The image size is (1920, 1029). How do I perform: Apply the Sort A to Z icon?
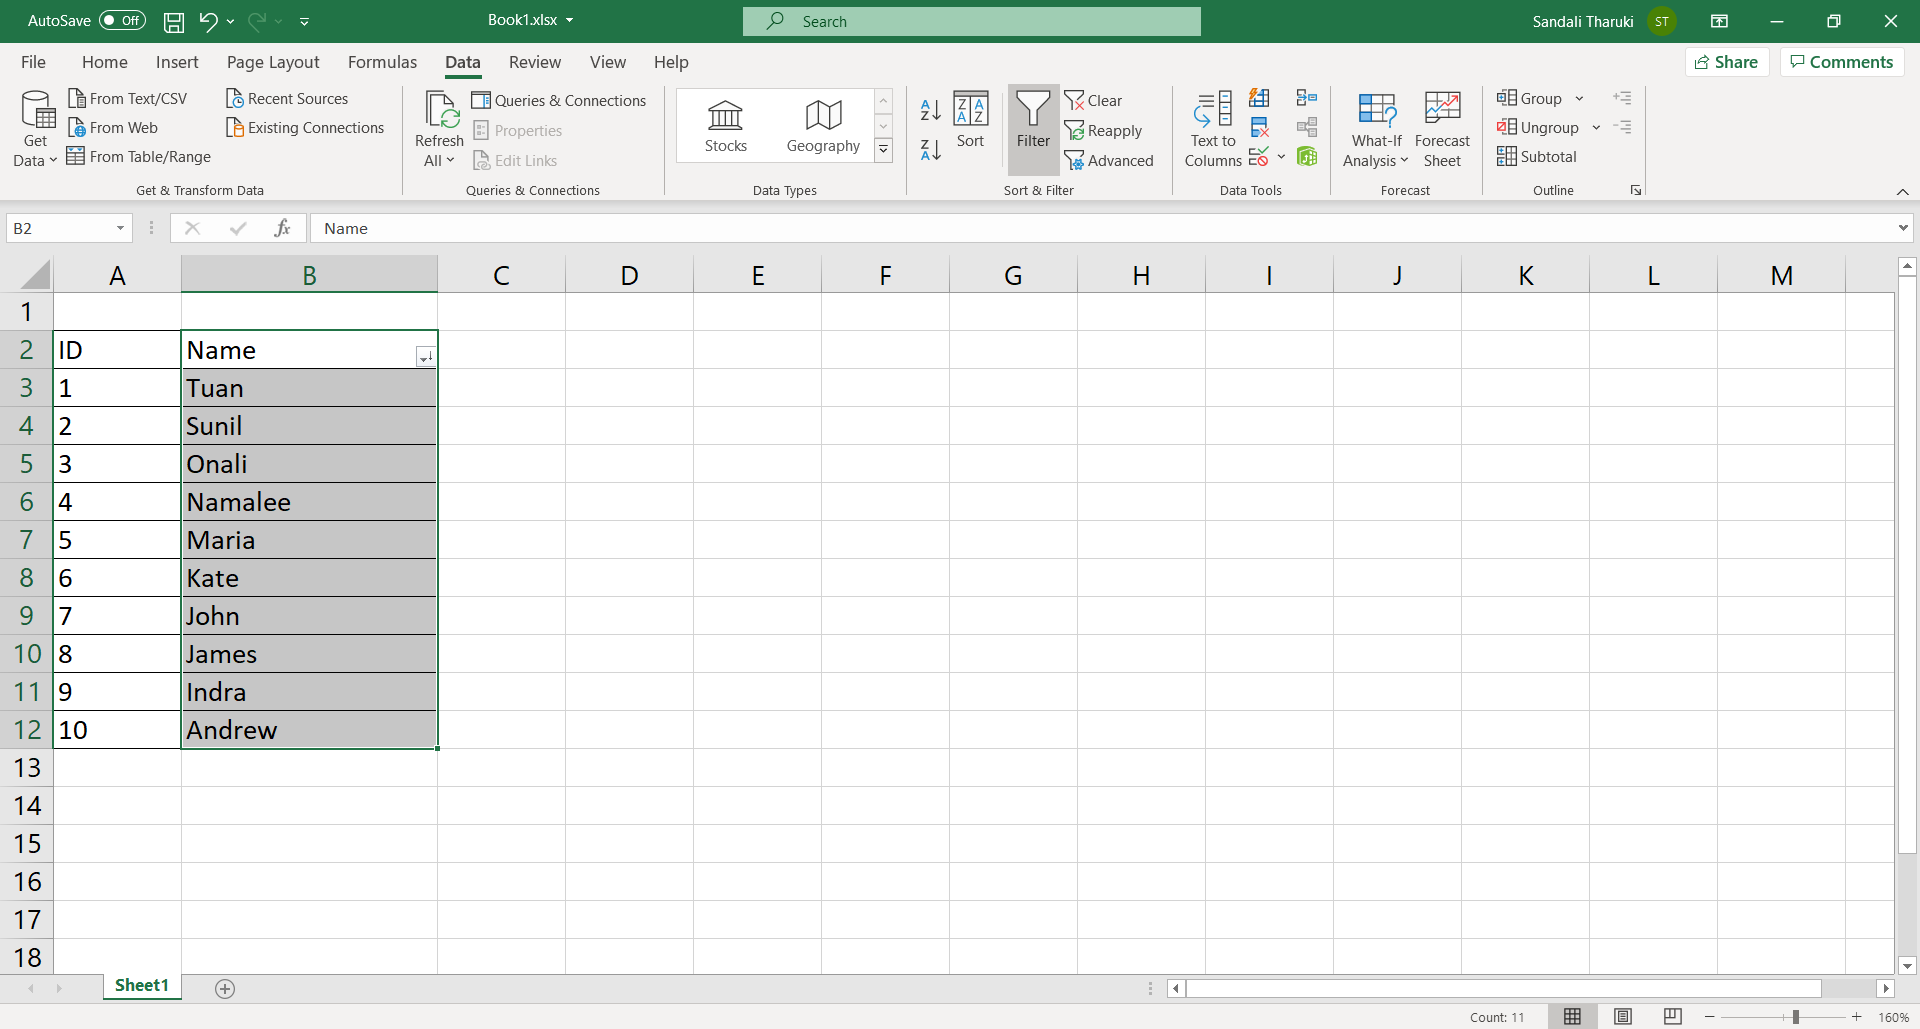click(930, 110)
